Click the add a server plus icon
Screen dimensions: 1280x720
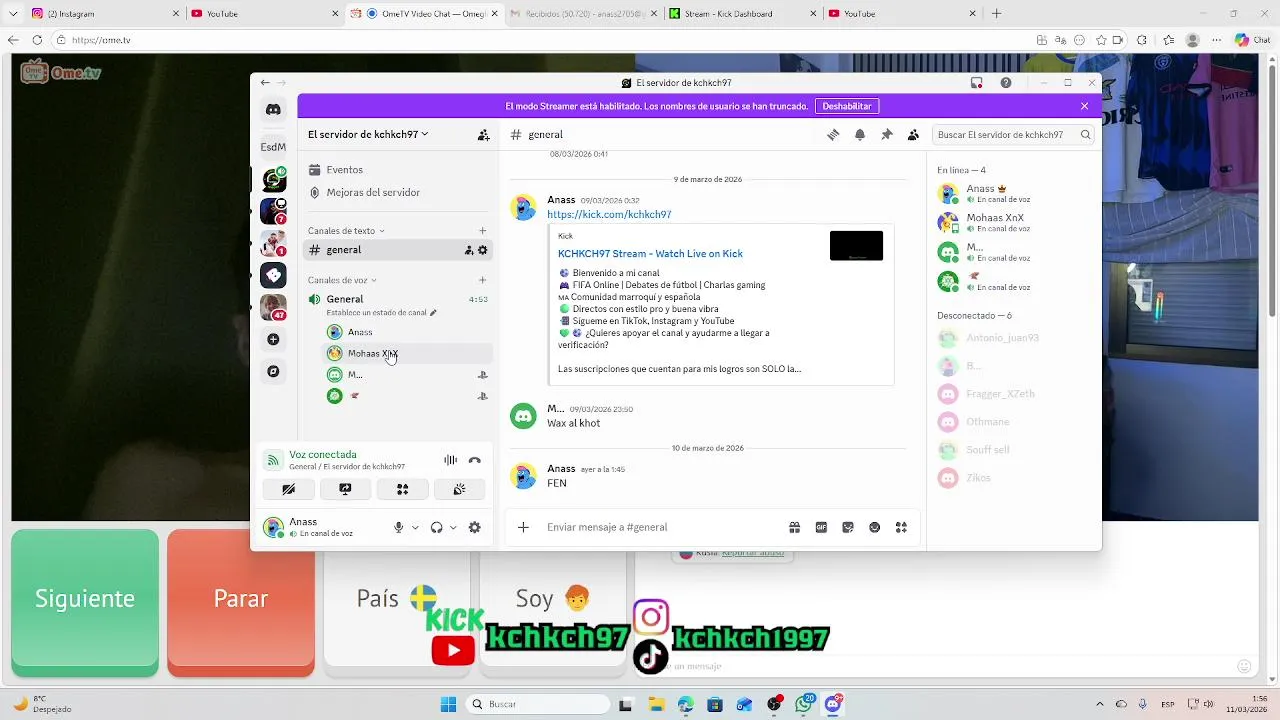pyautogui.click(x=273, y=340)
